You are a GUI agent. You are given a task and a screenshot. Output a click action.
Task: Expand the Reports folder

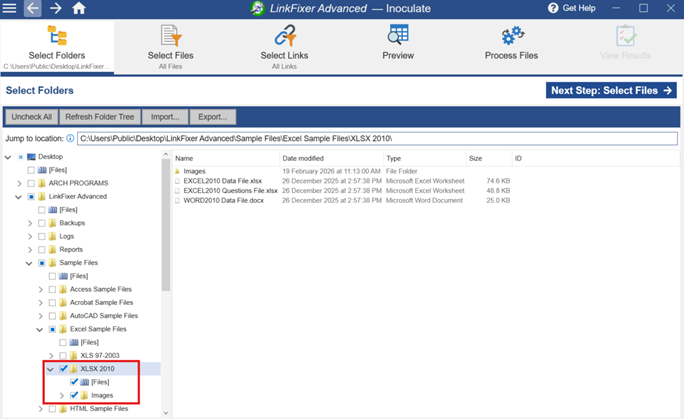[30, 250]
